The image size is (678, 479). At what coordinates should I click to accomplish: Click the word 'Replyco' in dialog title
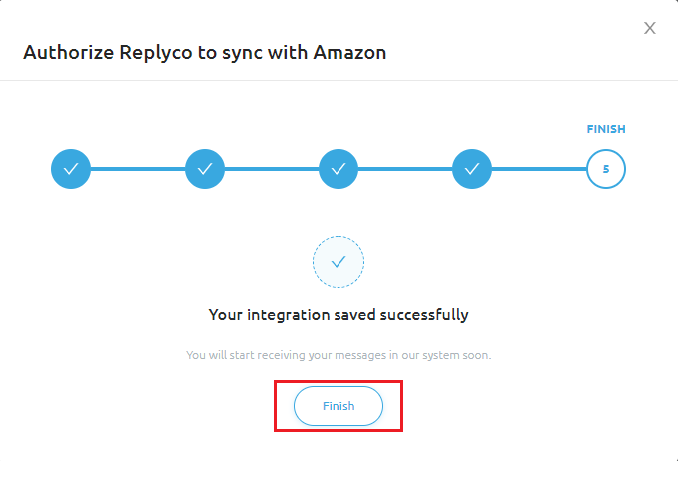155,52
